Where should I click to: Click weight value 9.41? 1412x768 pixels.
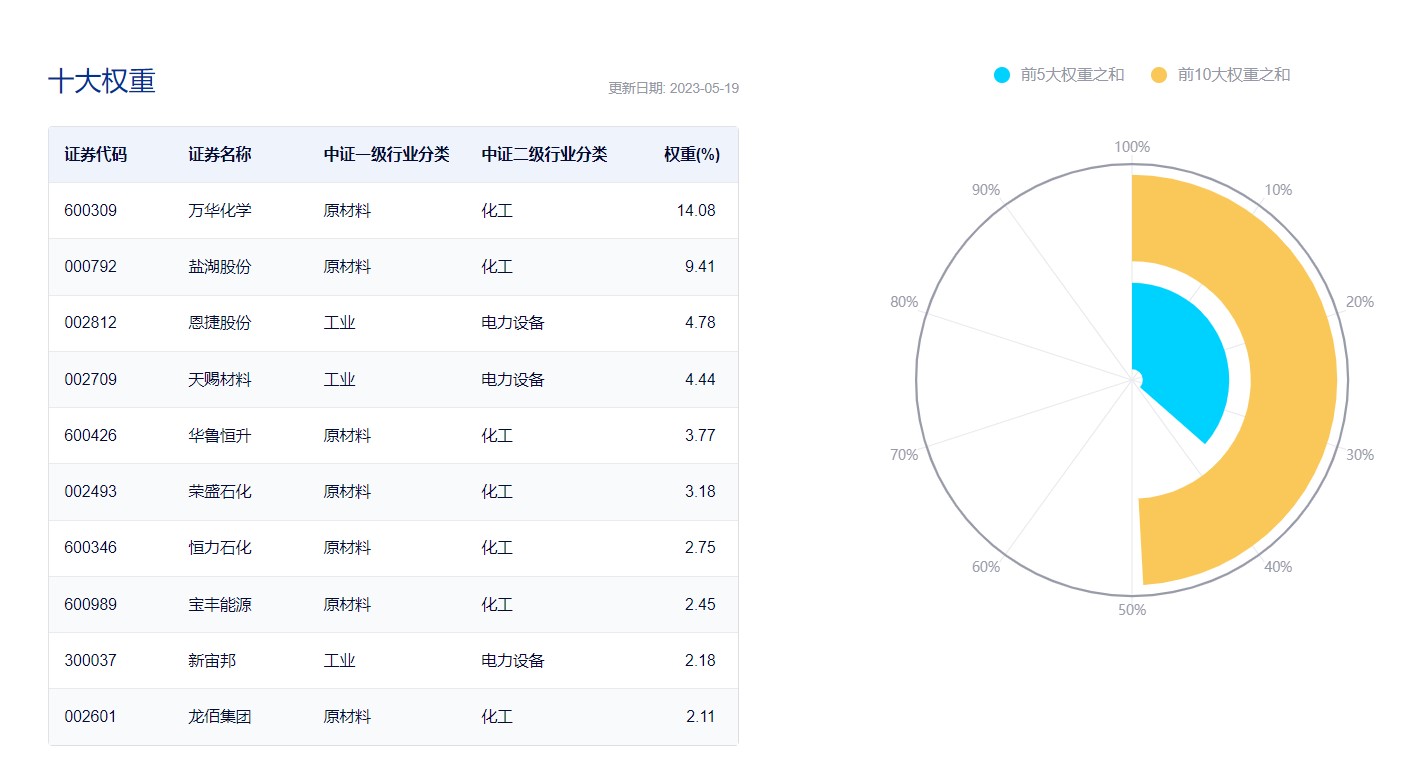pos(700,267)
